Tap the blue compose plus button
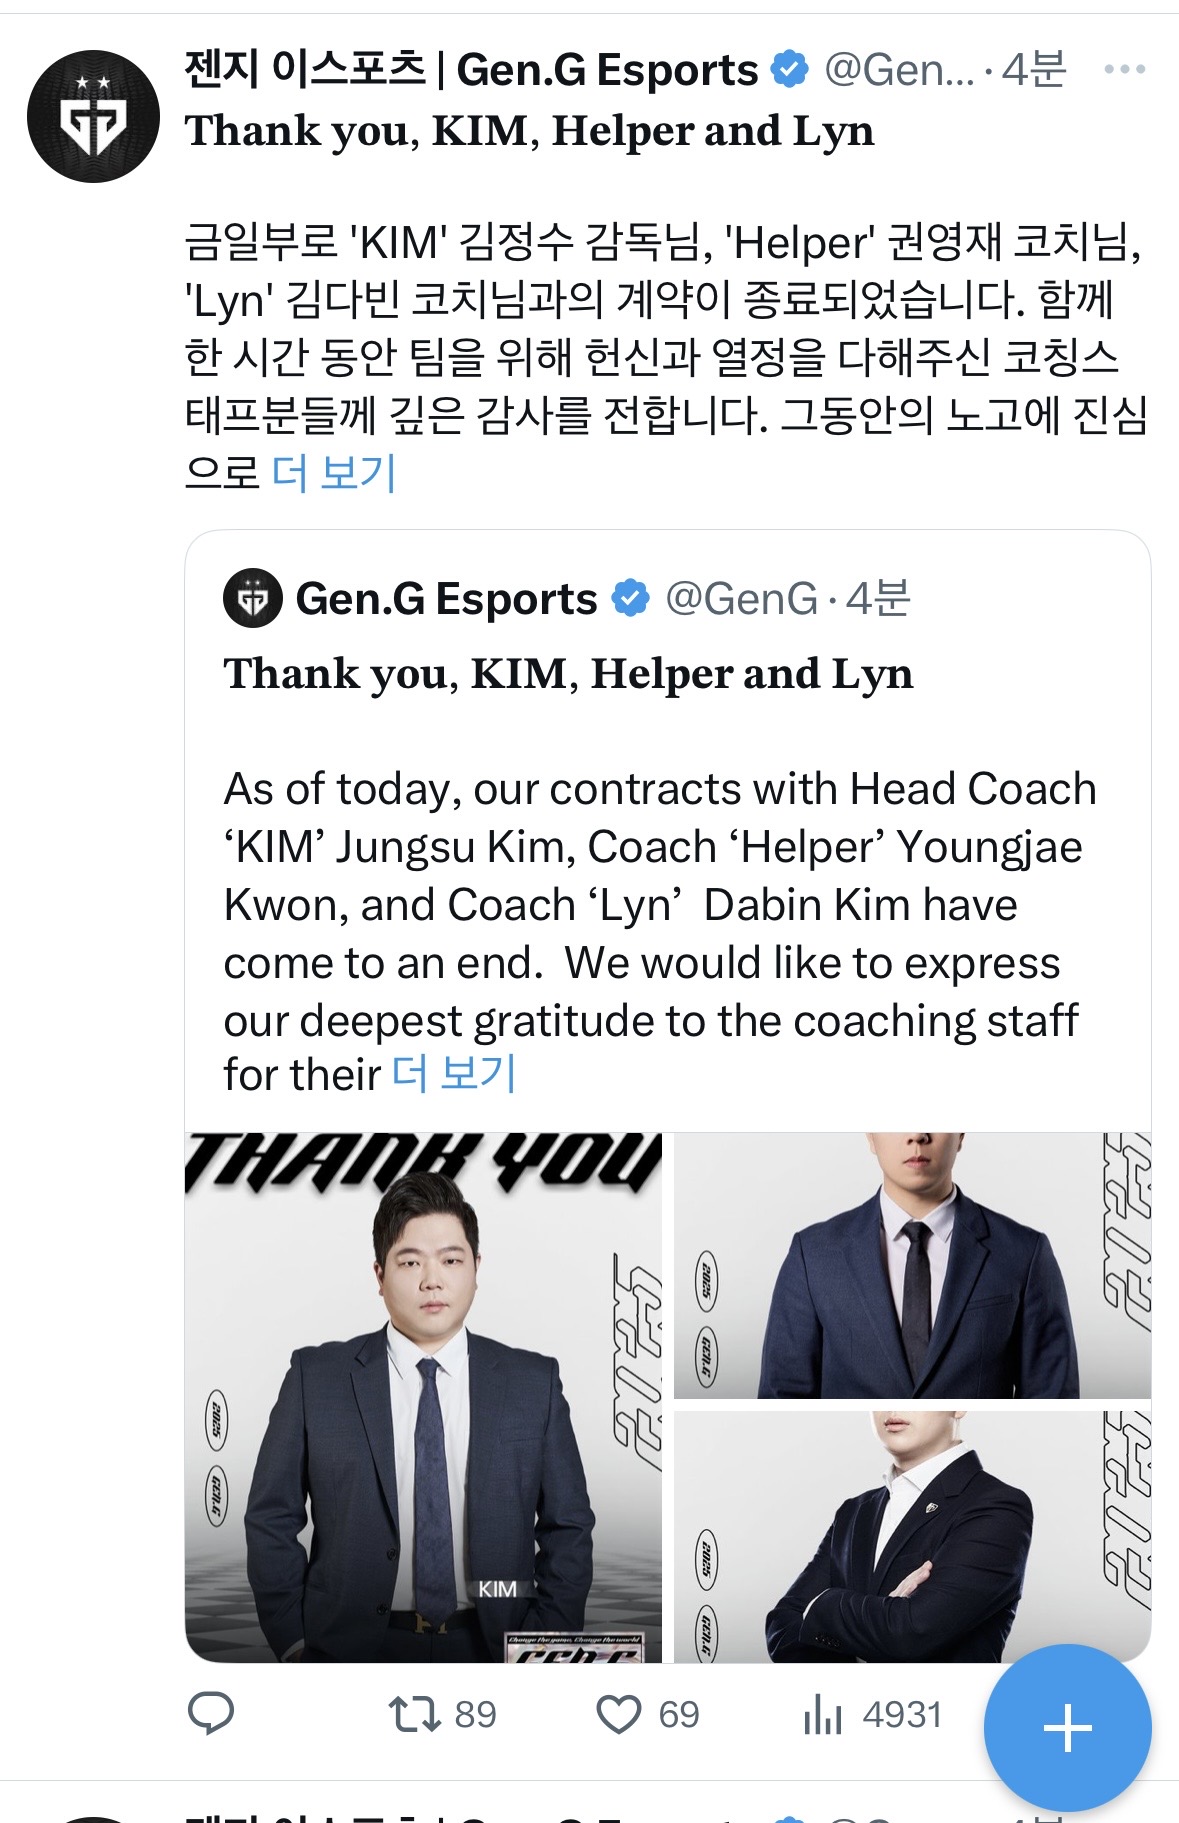 (1067, 1727)
